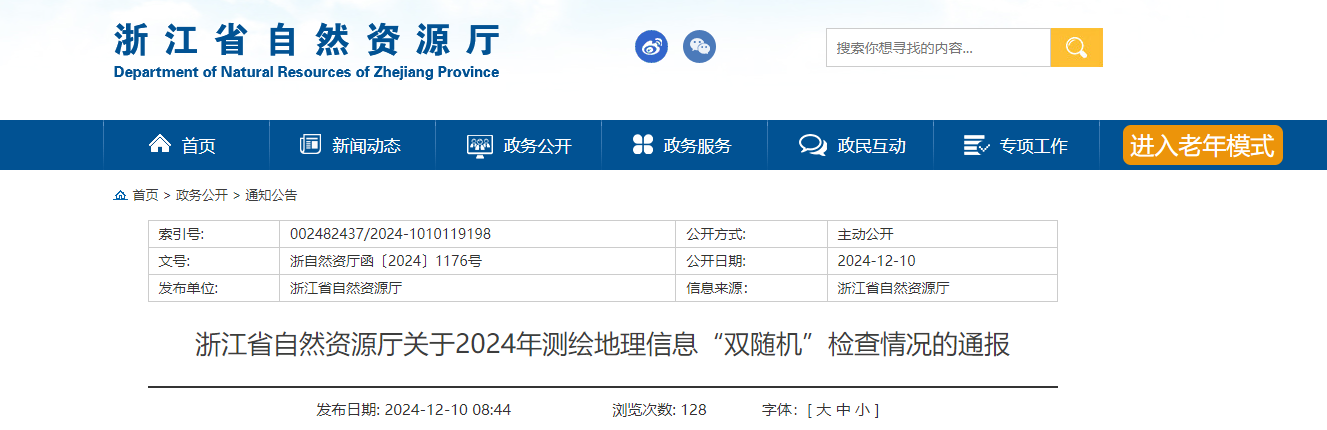Click the small home icon in breadcrumb
Viewport: 1327px width, 430px height.
[x=120, y=195]
